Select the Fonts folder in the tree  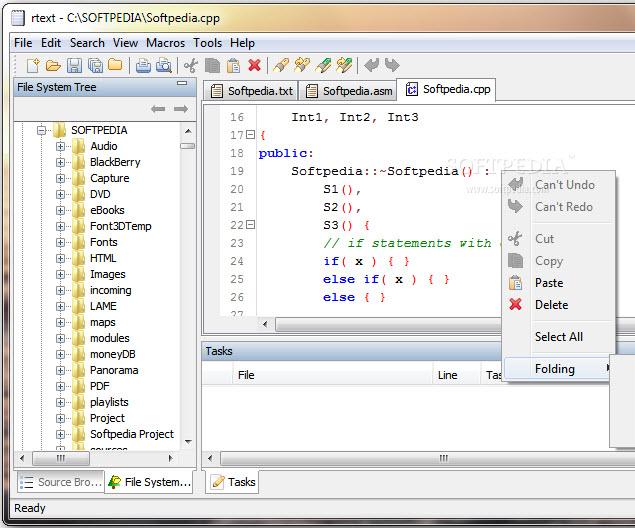tap(103, 242)
